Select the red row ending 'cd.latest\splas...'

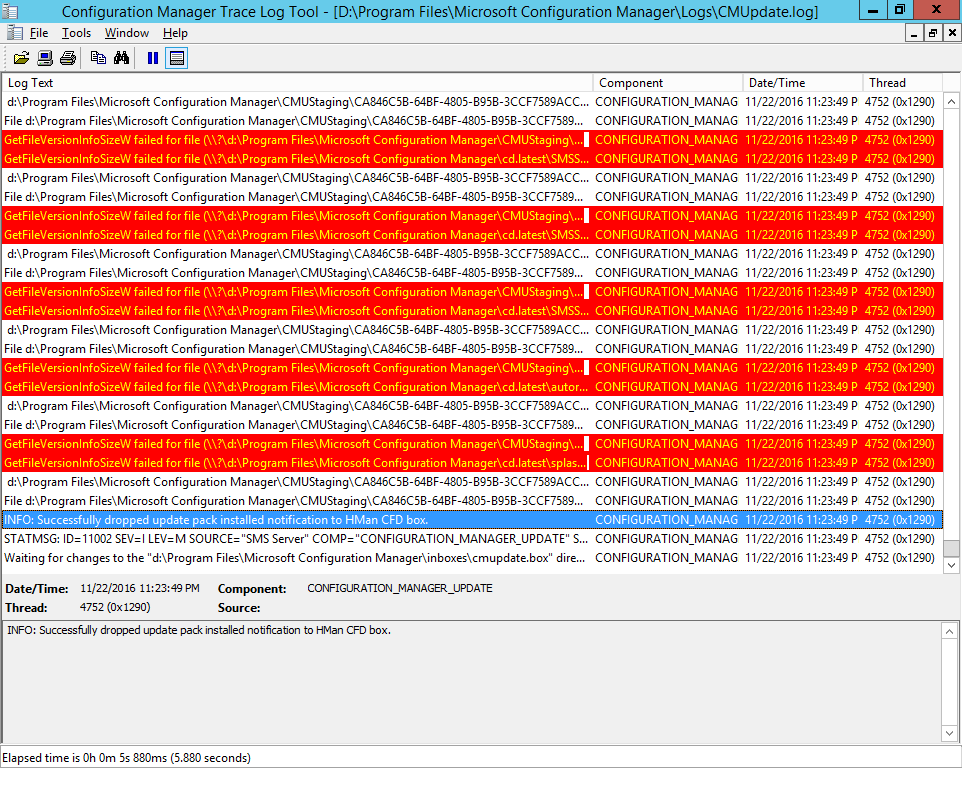[472, 463]
